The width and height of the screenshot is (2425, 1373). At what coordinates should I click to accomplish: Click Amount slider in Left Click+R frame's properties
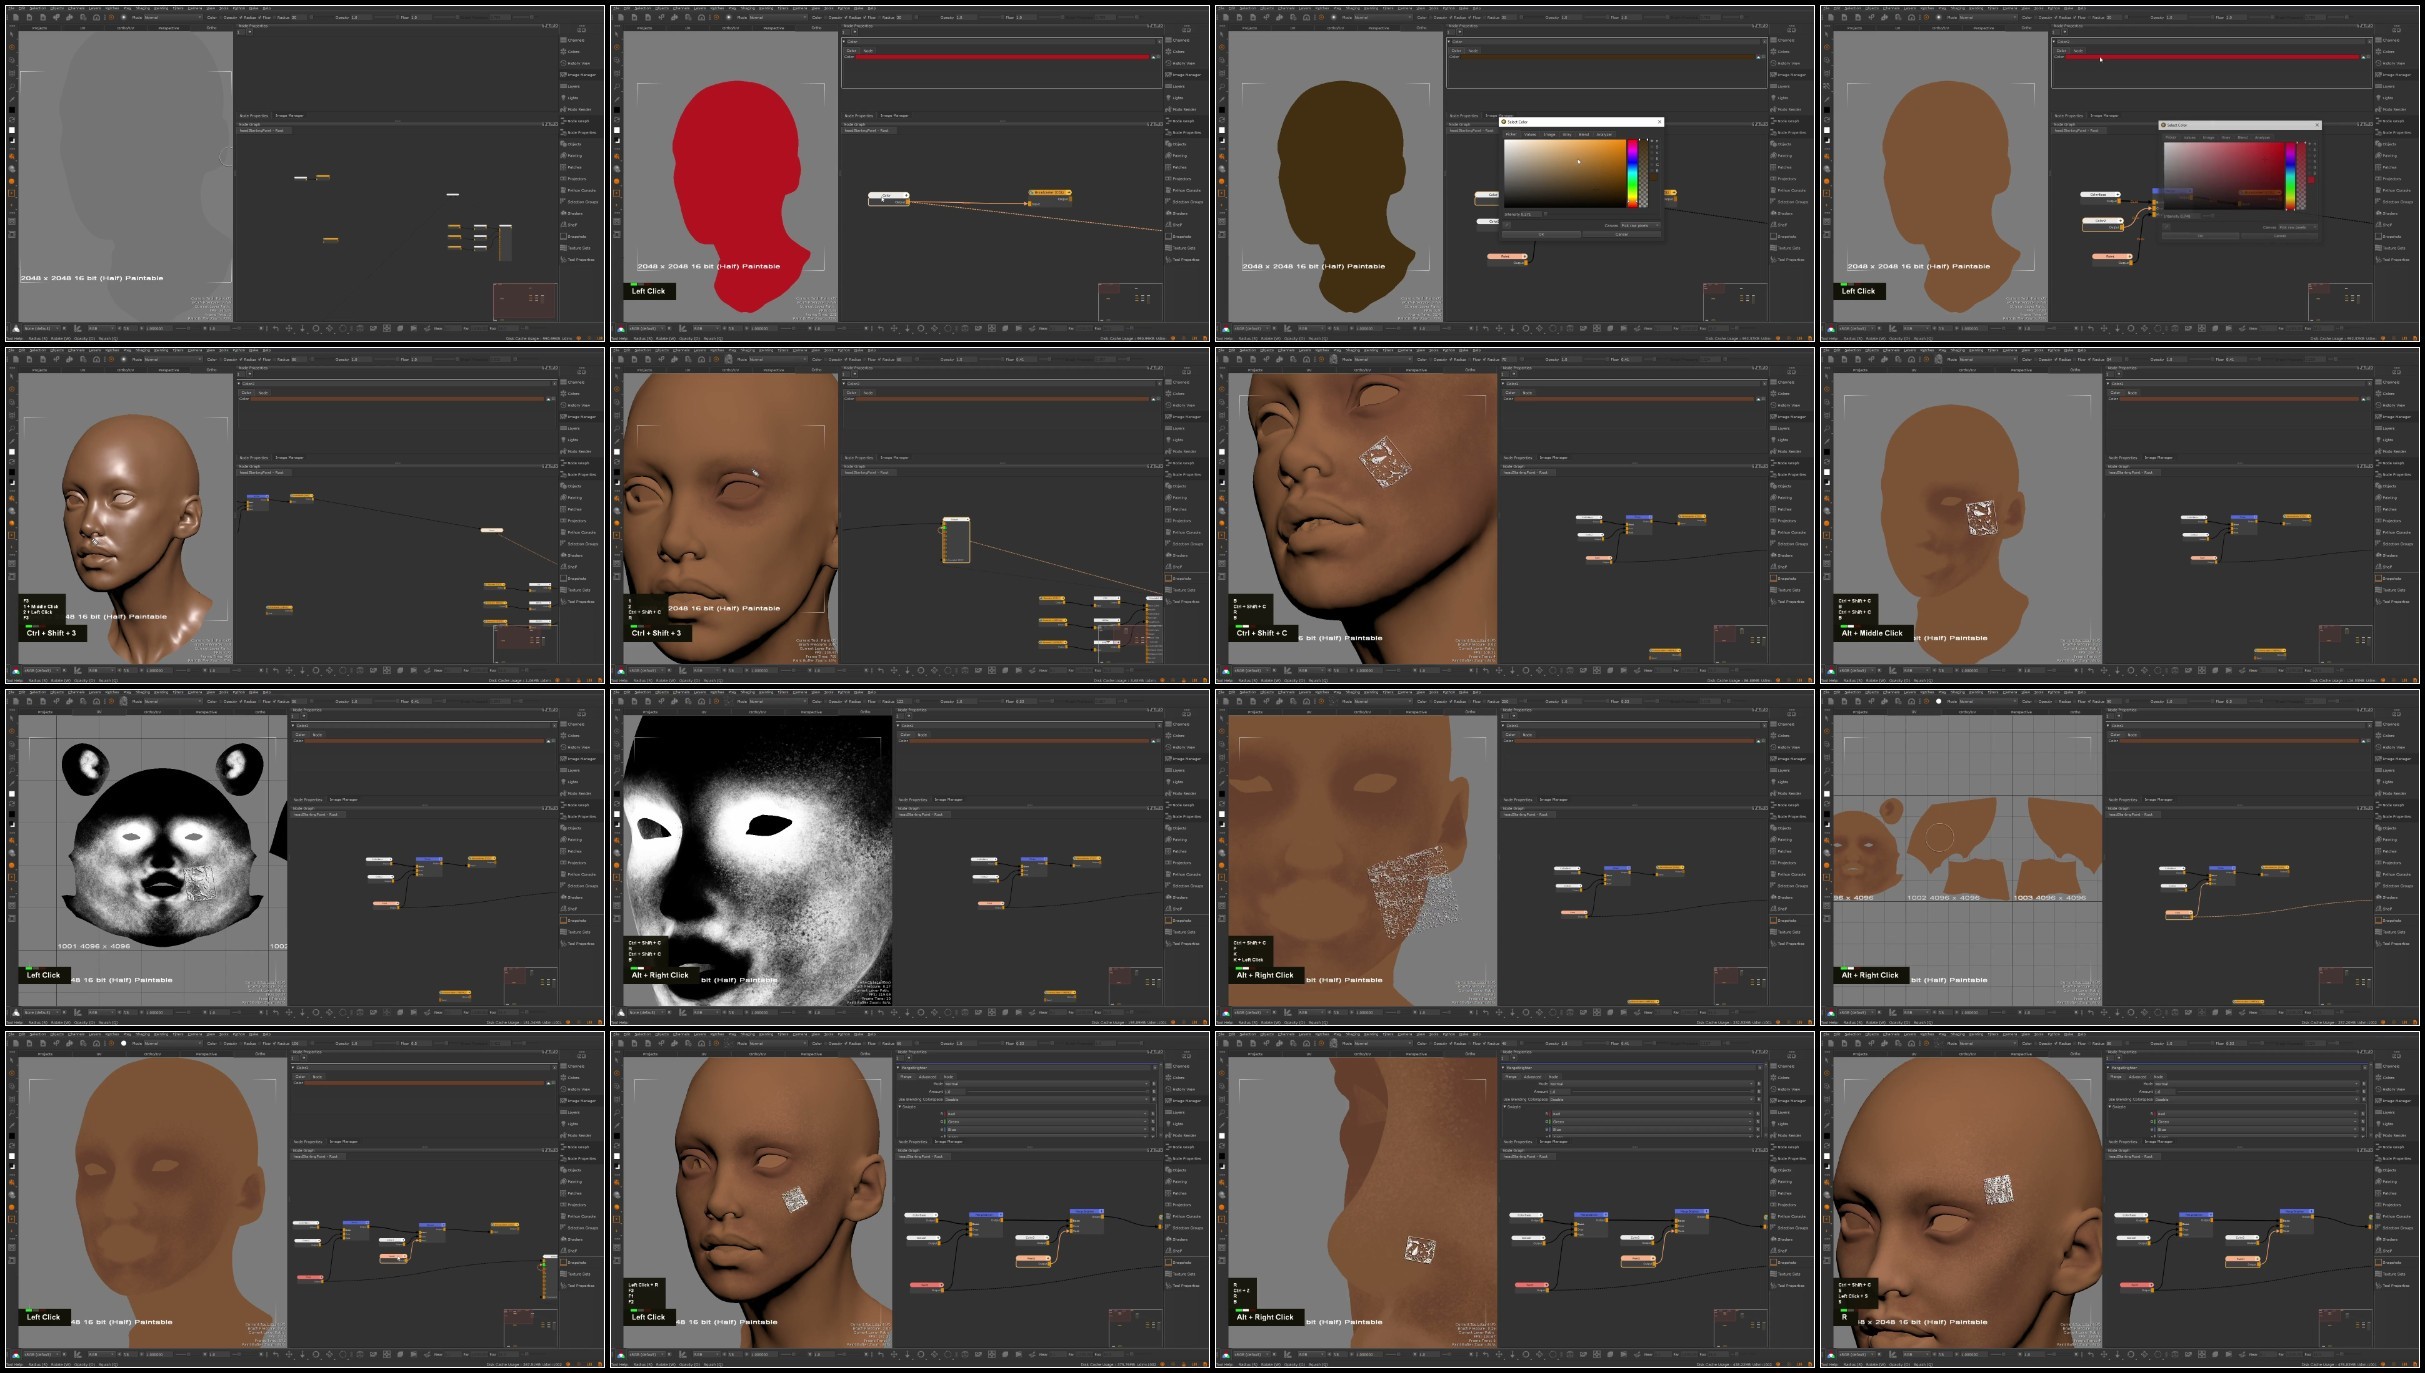pyautogui.click(x=1058, y=1092)
